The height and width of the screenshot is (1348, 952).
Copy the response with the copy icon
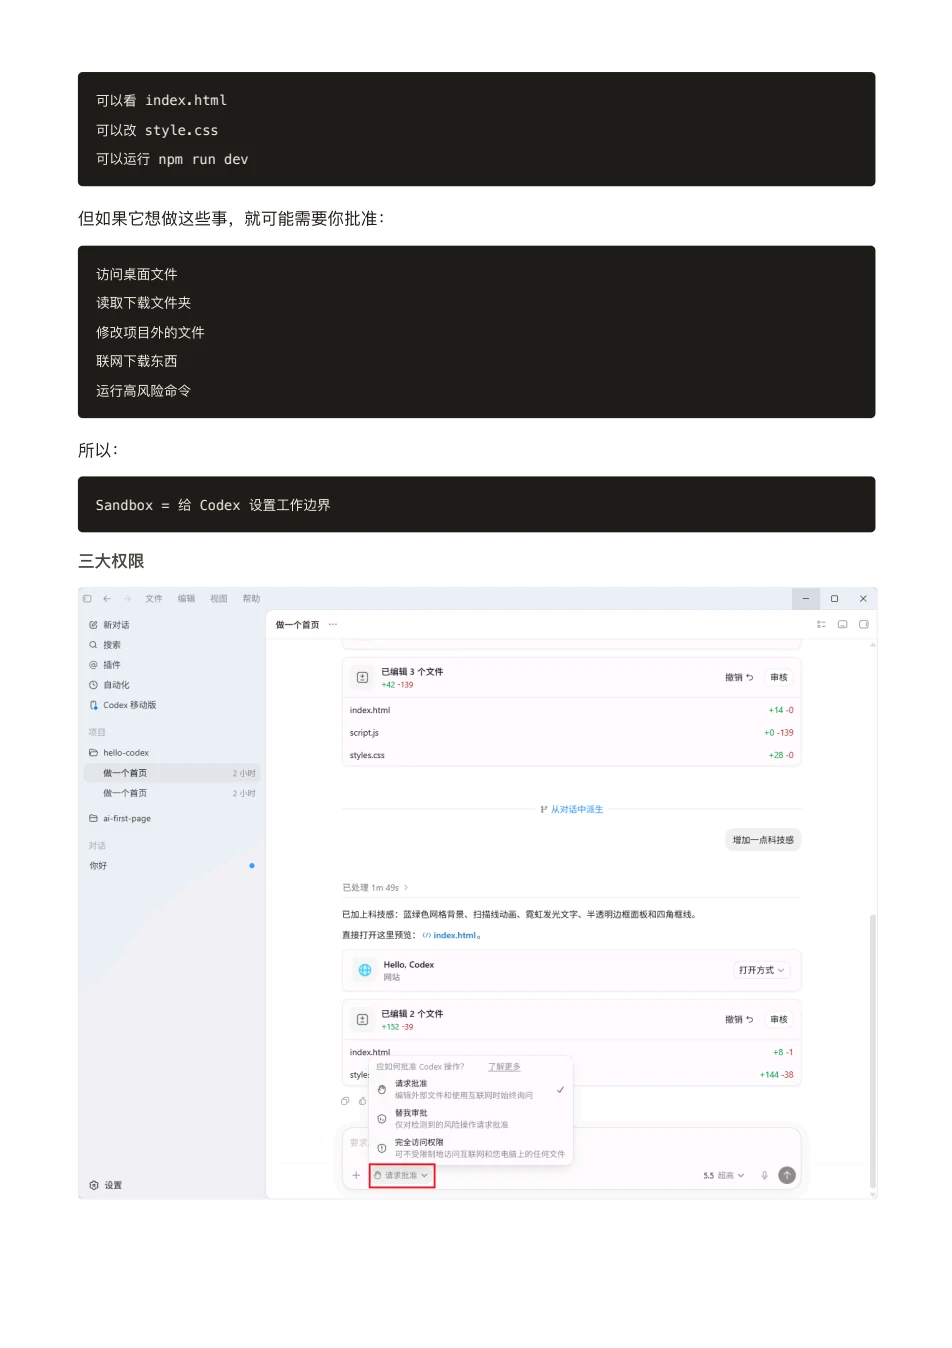coord(345,1101)
